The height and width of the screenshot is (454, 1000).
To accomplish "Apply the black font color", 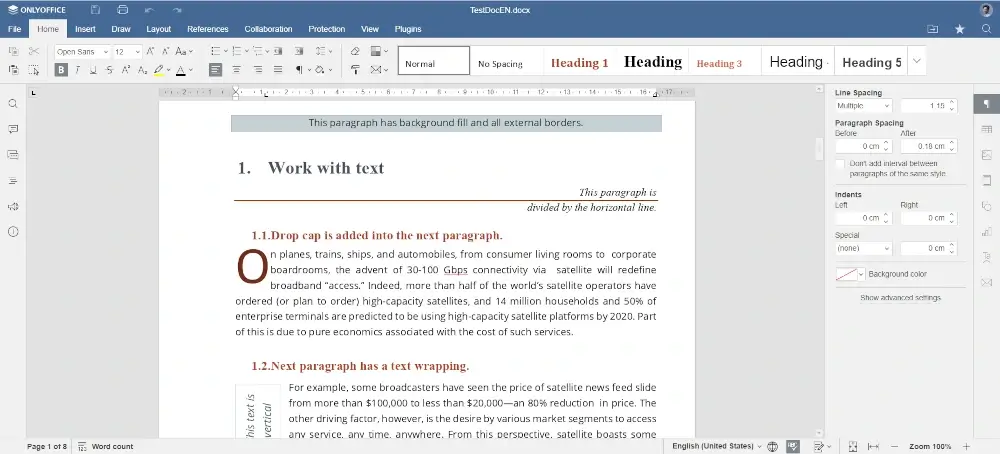I will pos(181,70).
